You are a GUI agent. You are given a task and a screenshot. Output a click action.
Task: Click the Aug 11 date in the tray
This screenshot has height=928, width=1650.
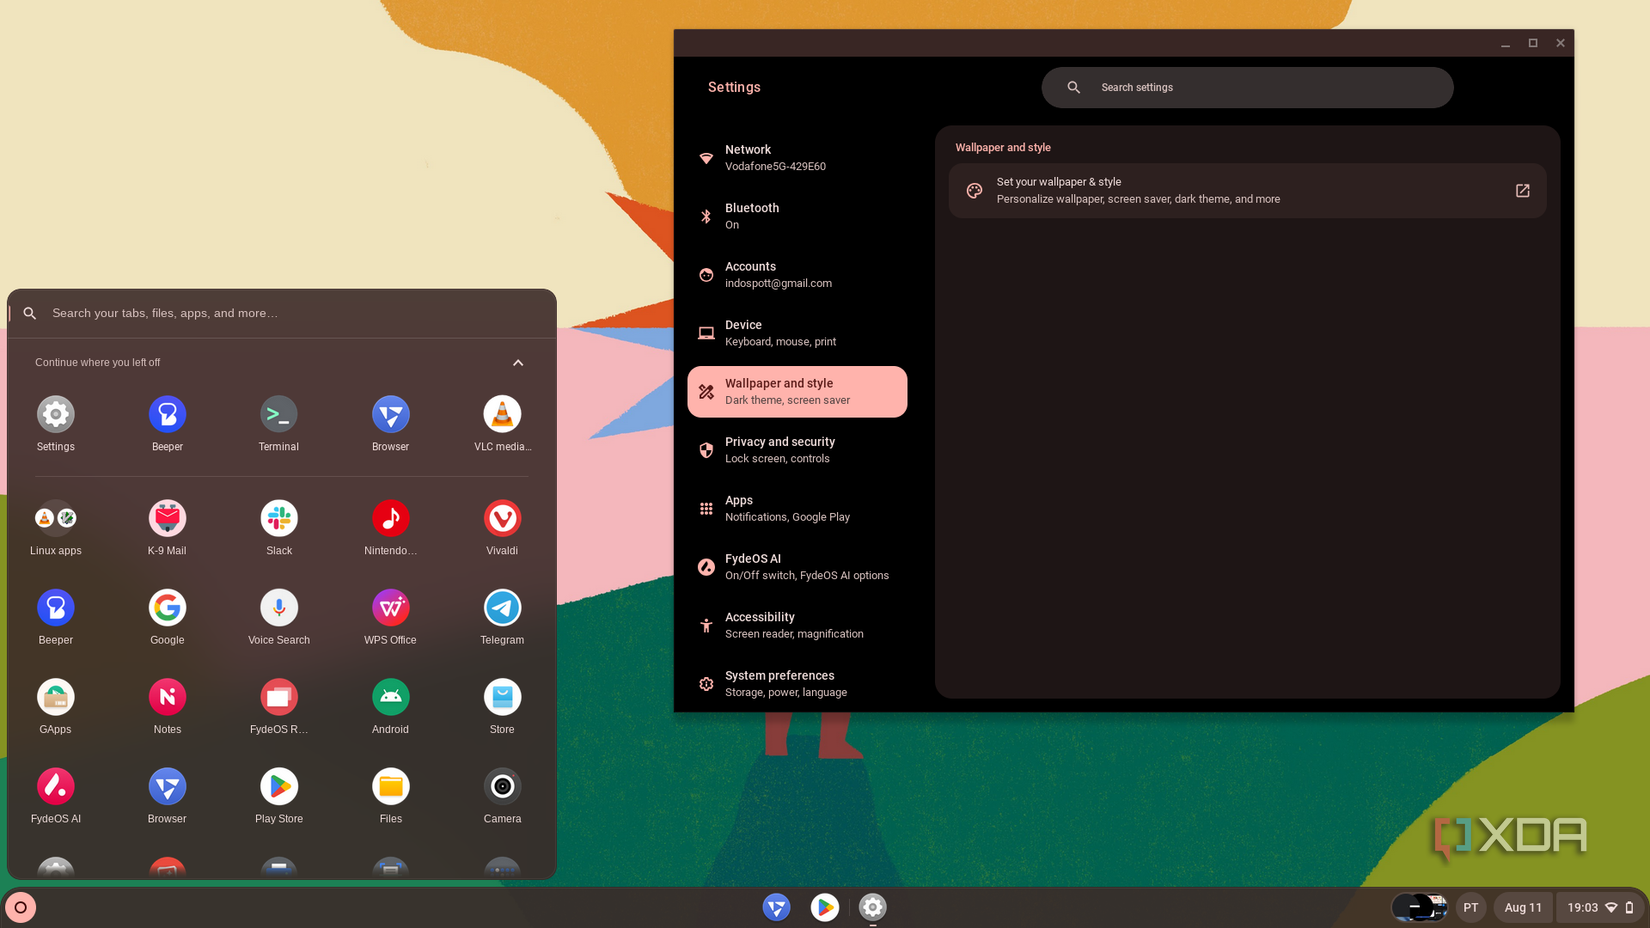[x=1523, y=907]
